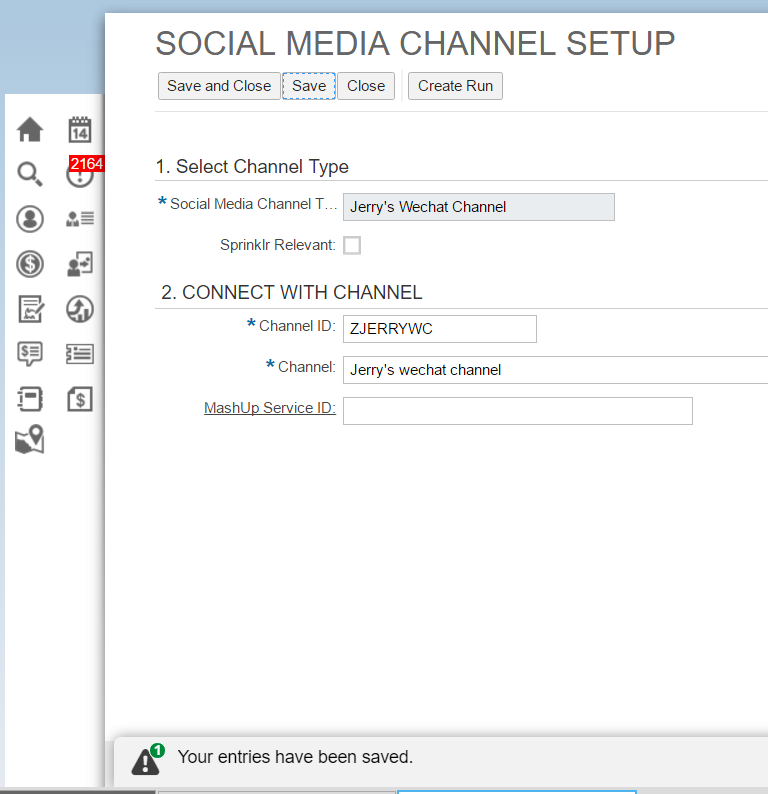Image resolution: width=768 pixels, height=794 pixels.
Task: Open the dollar document icon
Action: click(x=80, y=399)
